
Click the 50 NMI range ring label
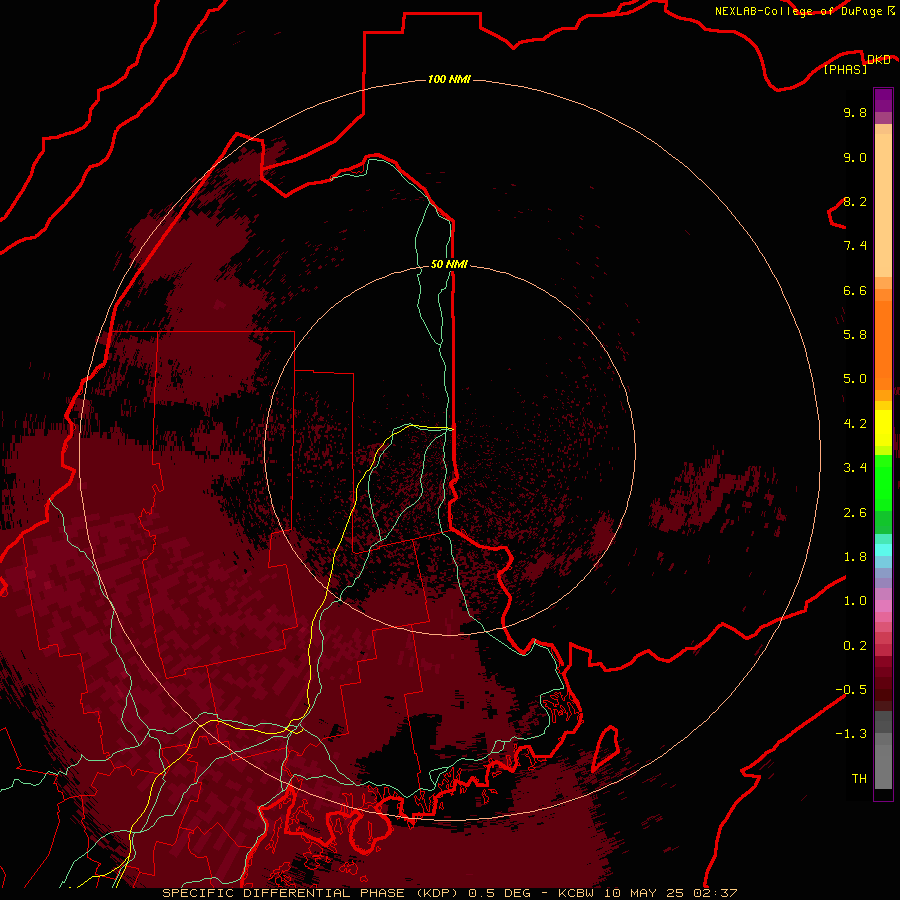449,264
